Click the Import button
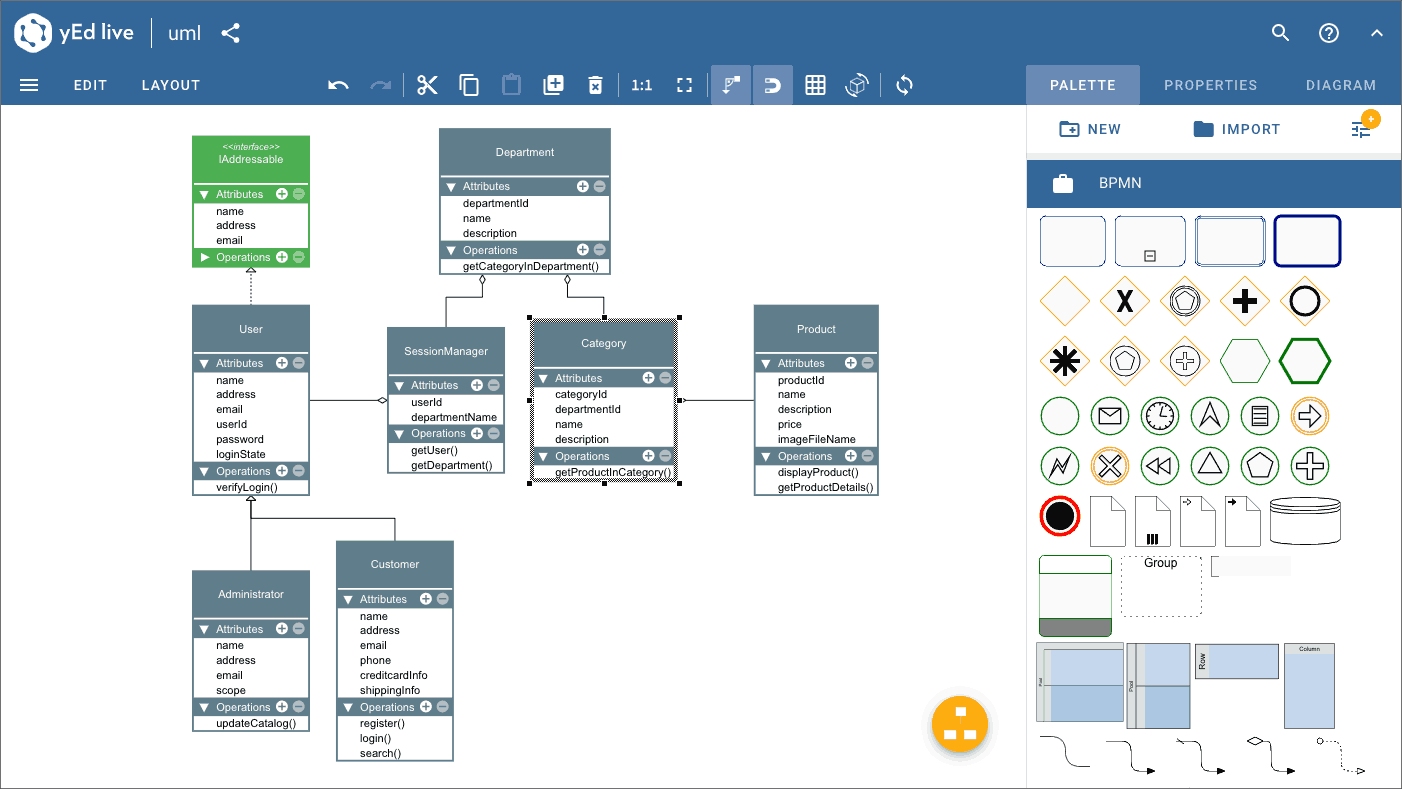Screen dimensions: 1402x789 coord(1236,129)
